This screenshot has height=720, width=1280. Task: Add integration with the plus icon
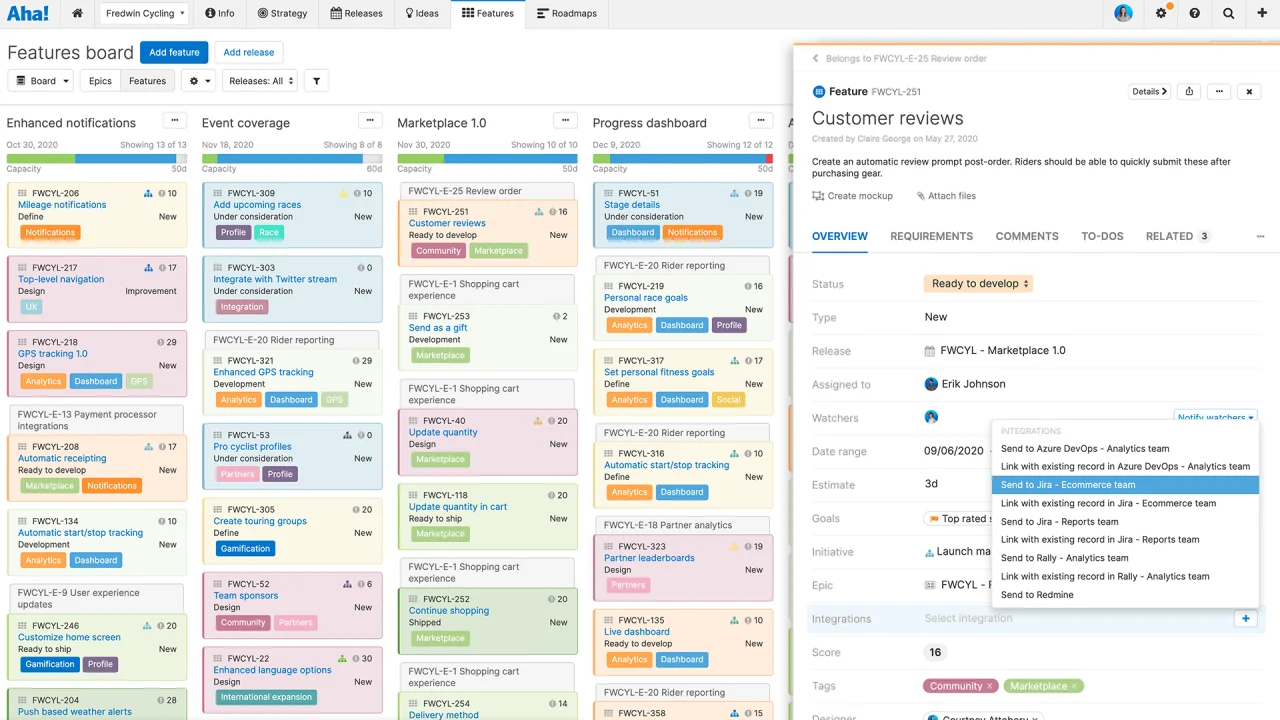click(x=1246, y=619)
